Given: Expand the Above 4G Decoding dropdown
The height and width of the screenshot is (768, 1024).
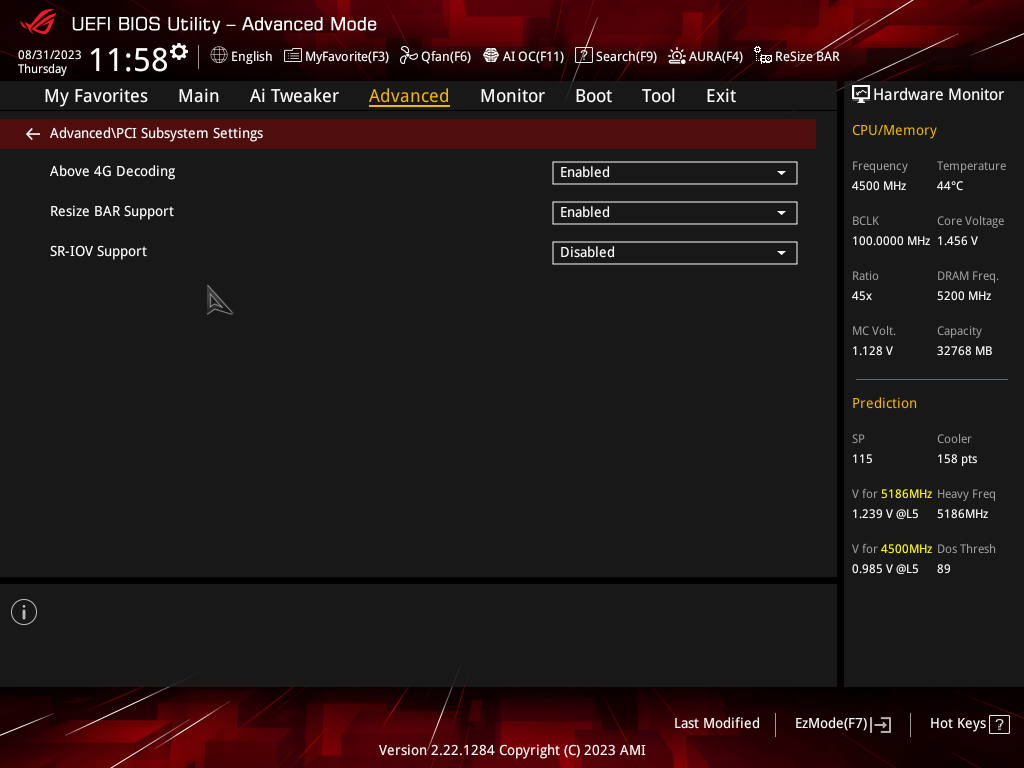Looking at the screenshot, I should [x=675, y=172].
